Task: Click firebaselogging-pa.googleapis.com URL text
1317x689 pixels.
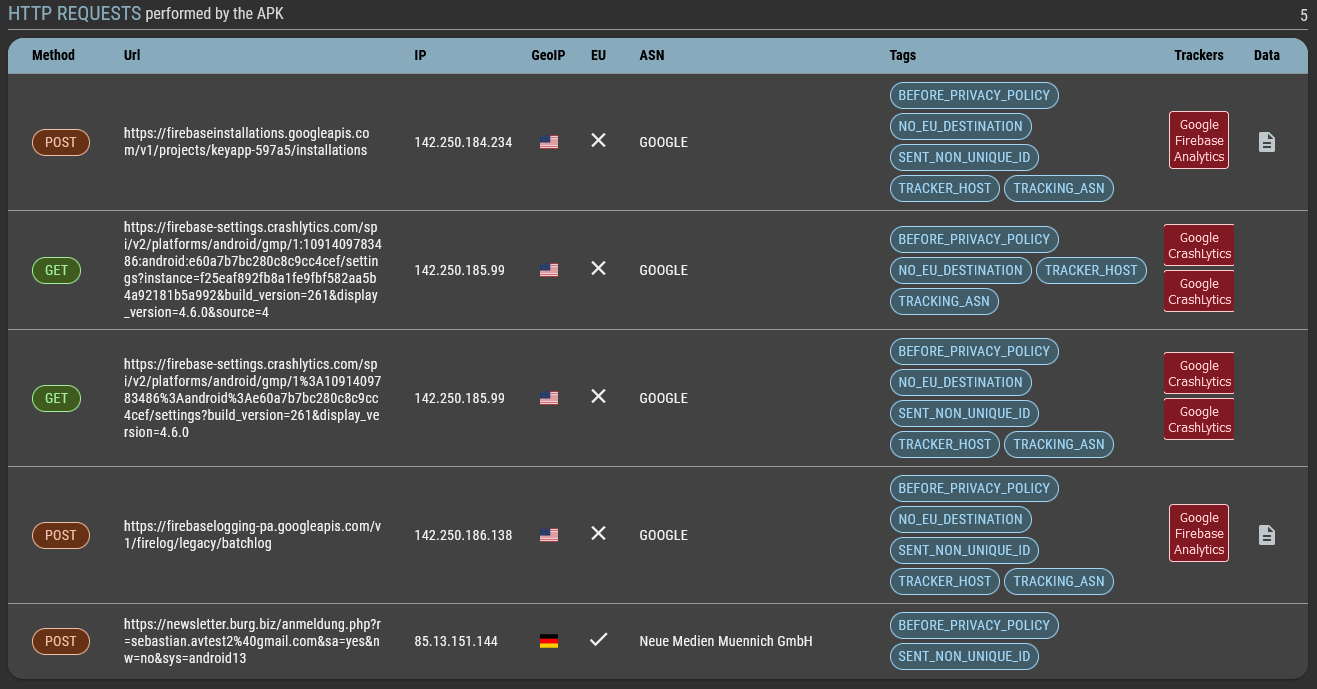Action: (x=252, y=535)
